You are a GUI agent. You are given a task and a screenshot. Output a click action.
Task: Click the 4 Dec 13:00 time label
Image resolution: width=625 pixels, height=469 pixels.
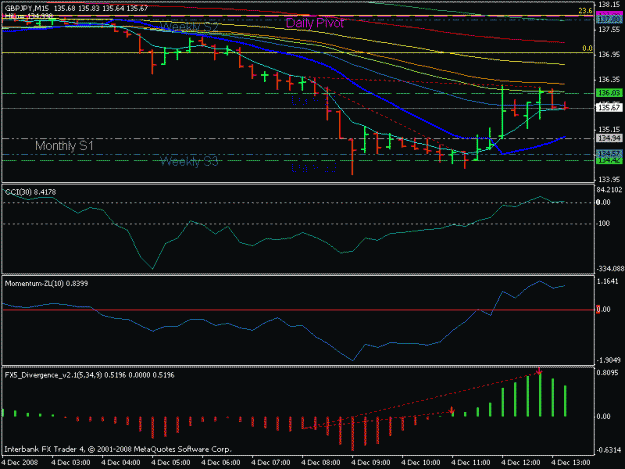(x=571, y=463)
